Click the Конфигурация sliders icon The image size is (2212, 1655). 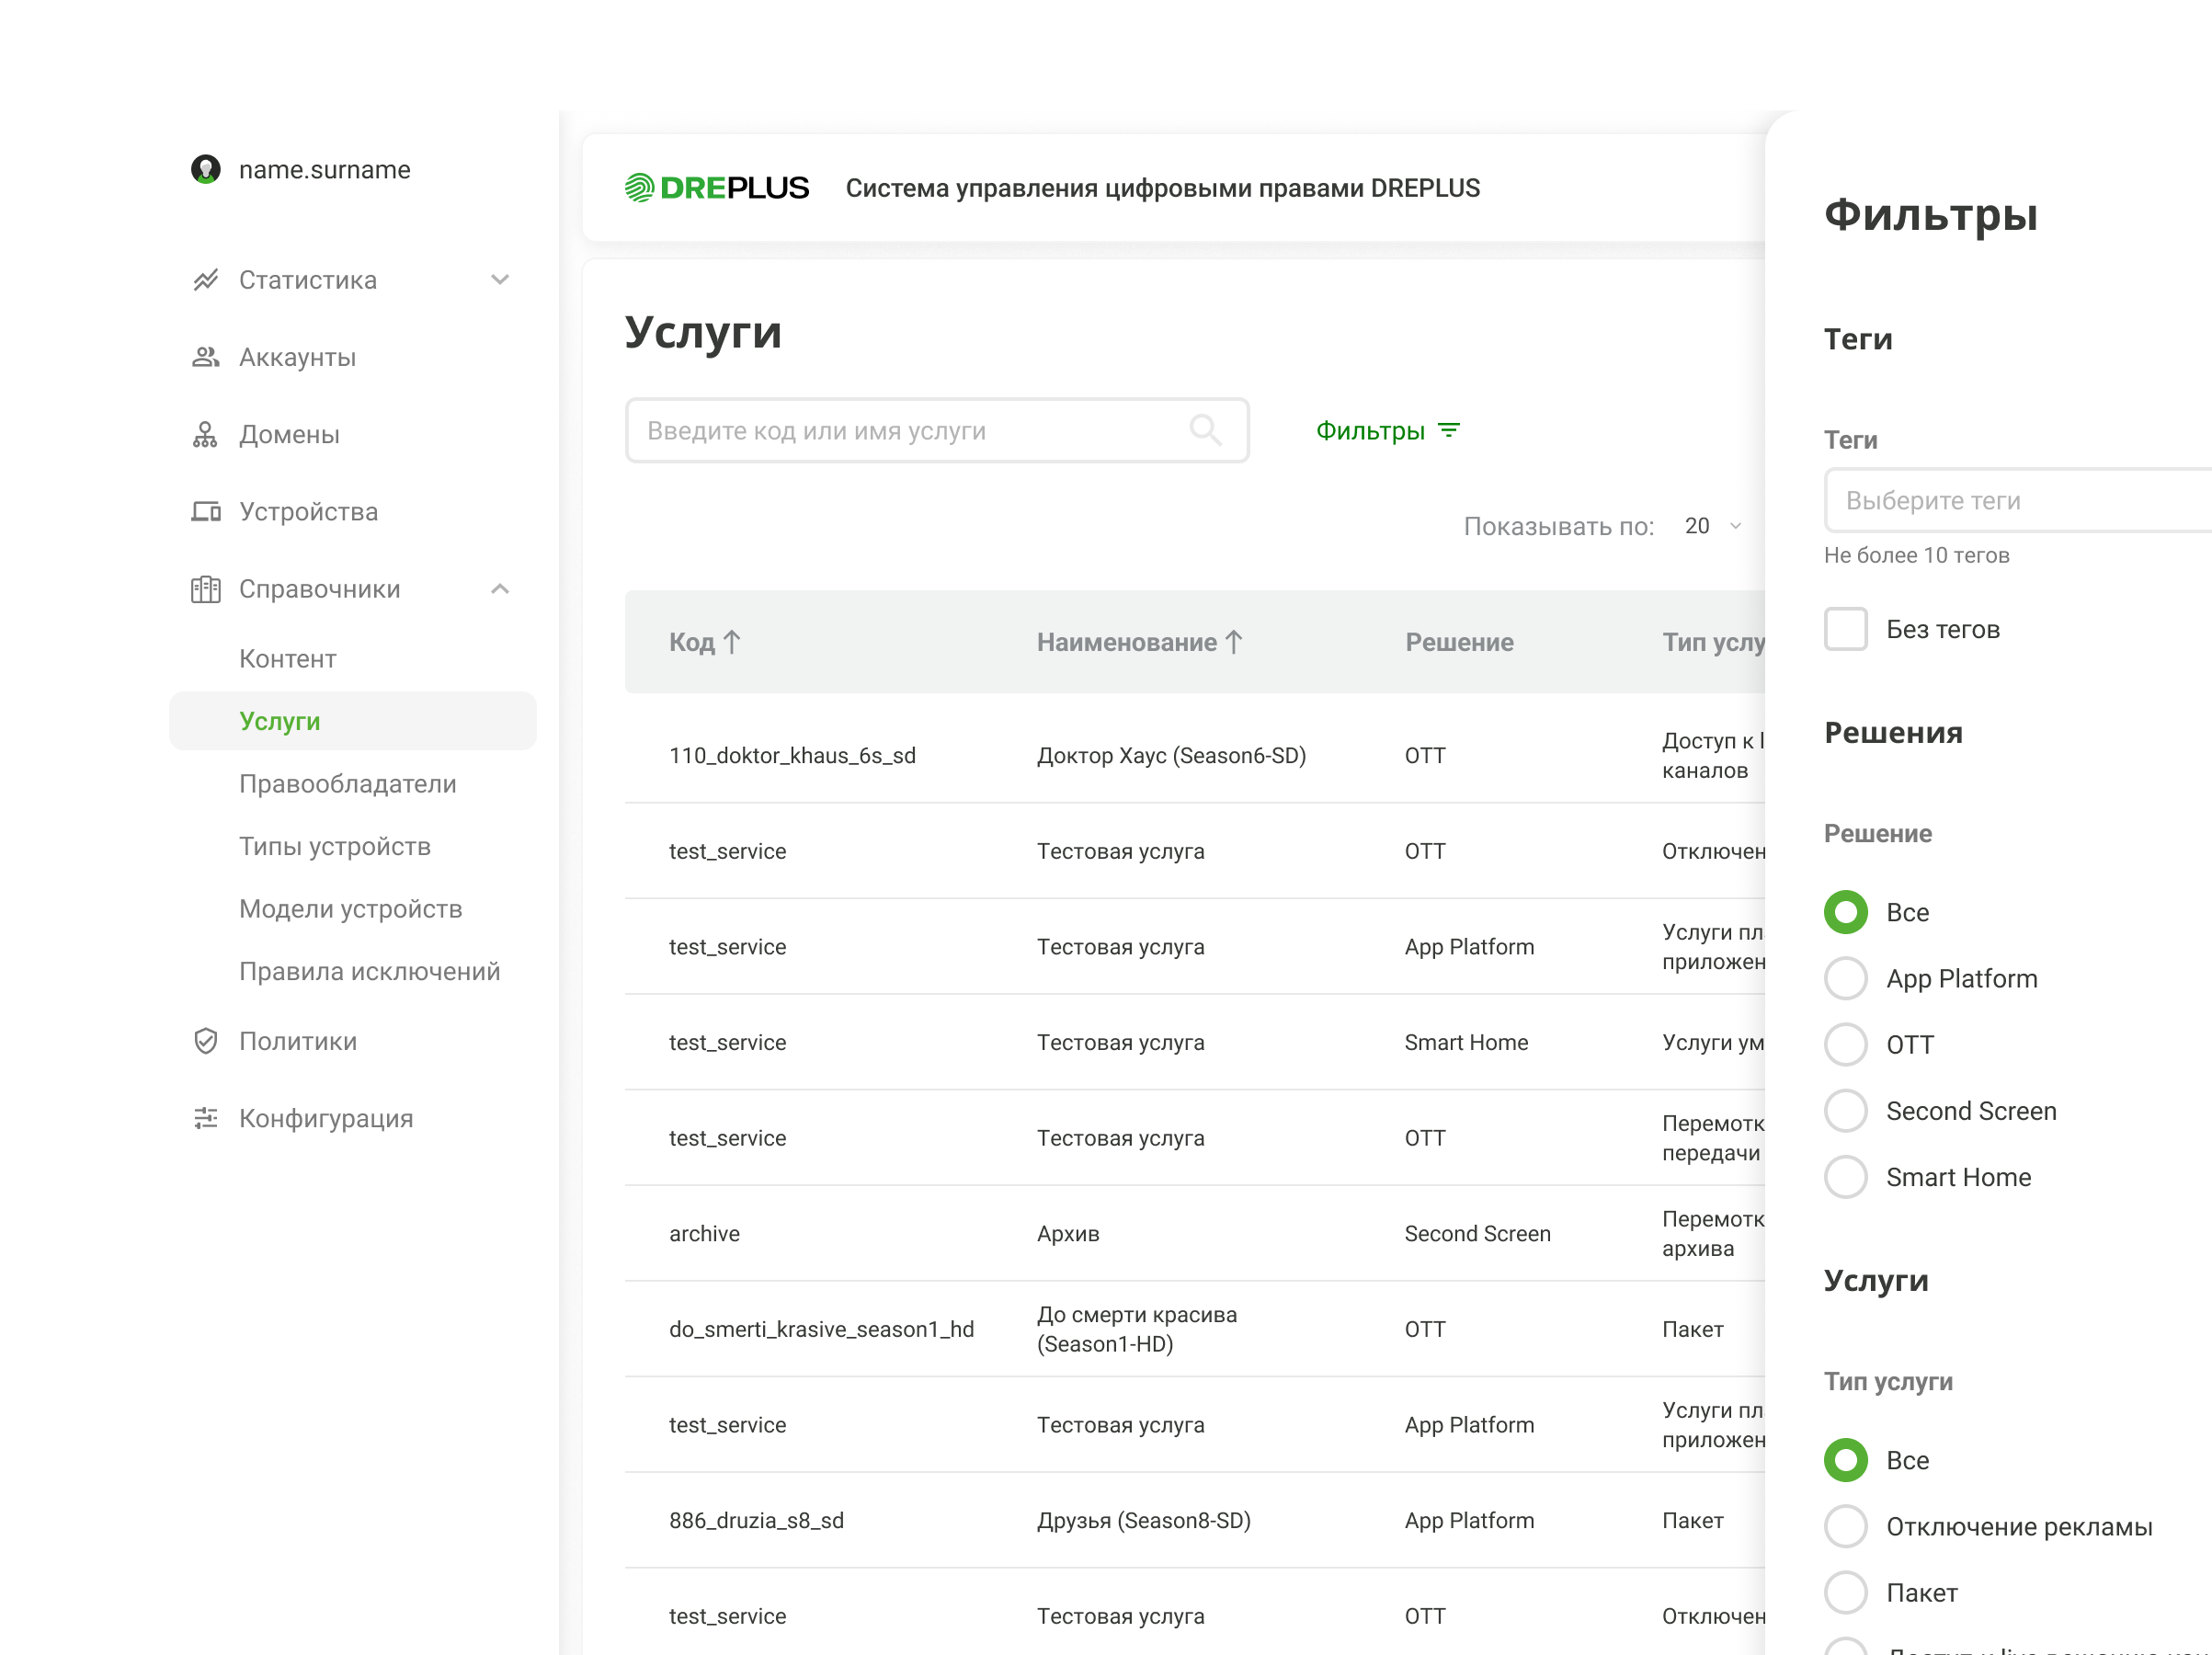[206, 1118]
